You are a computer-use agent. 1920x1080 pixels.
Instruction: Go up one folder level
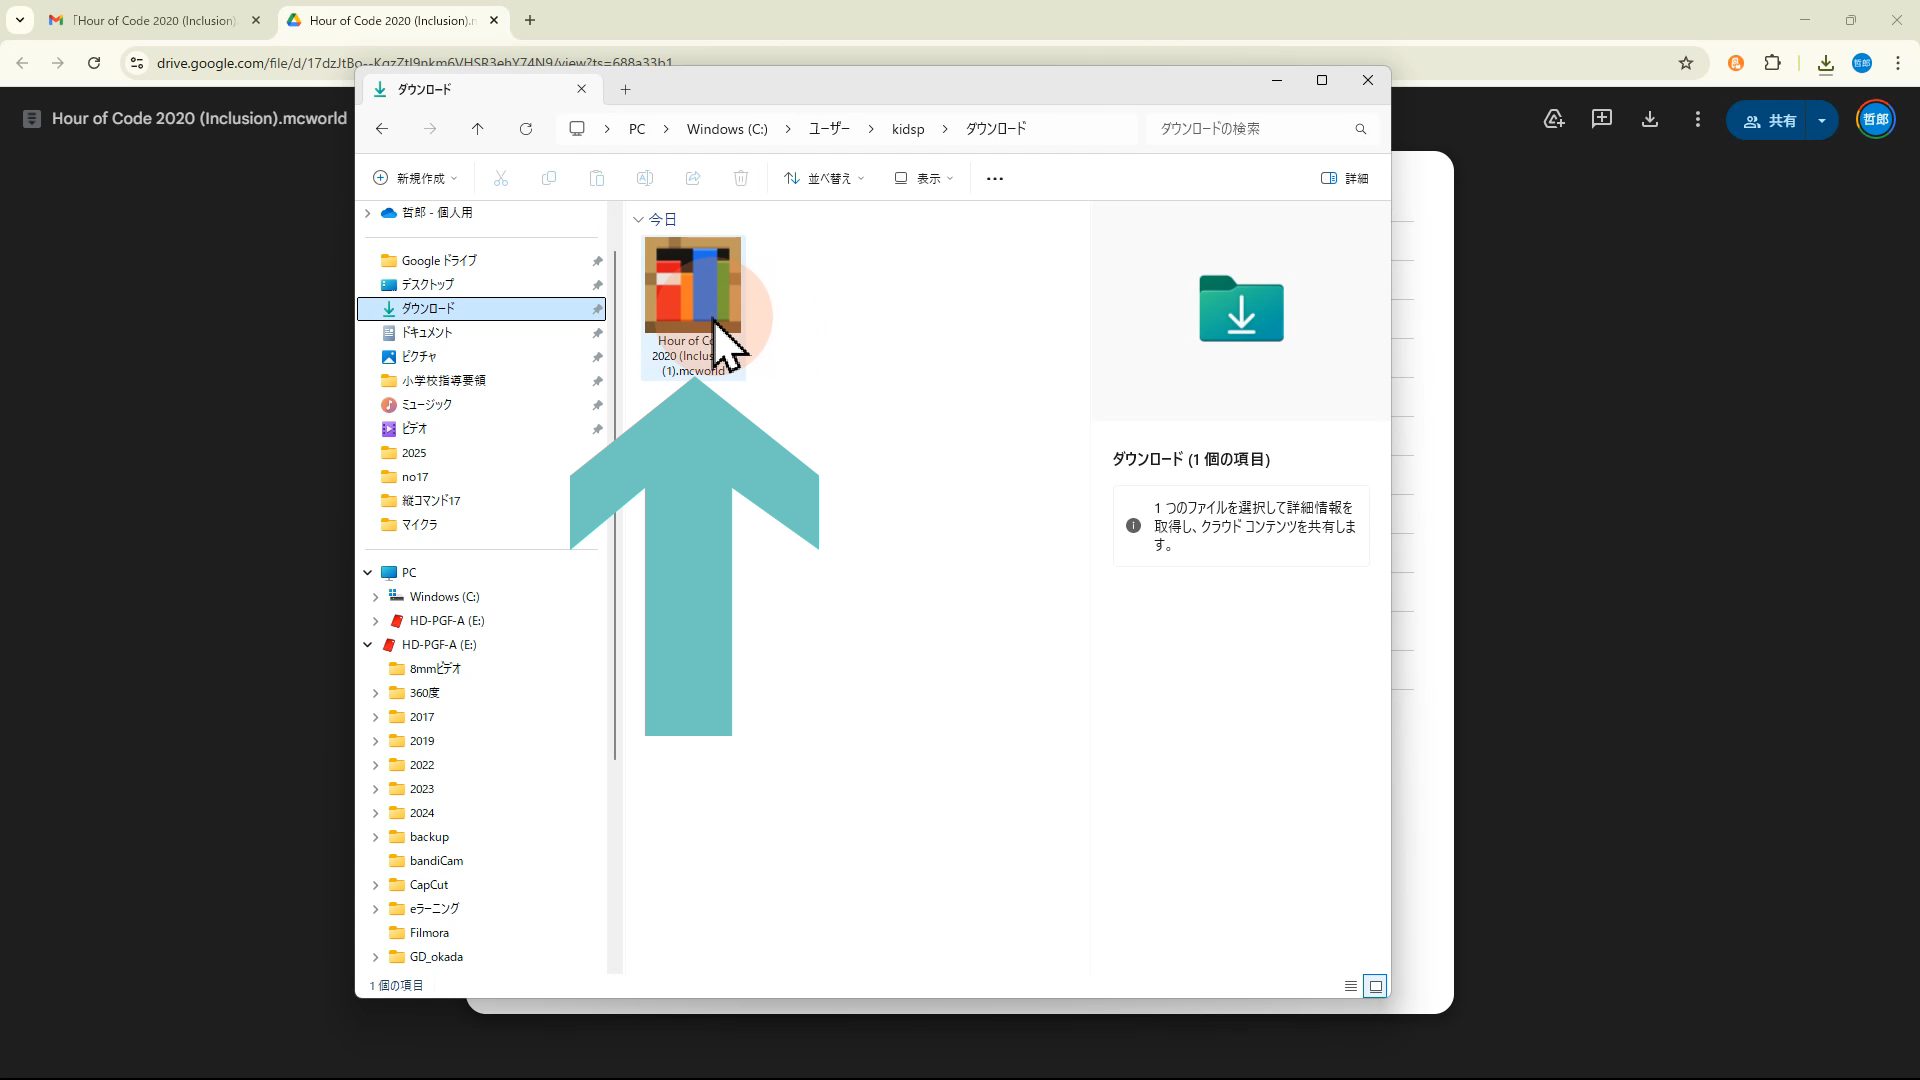(x=477, y=129)
